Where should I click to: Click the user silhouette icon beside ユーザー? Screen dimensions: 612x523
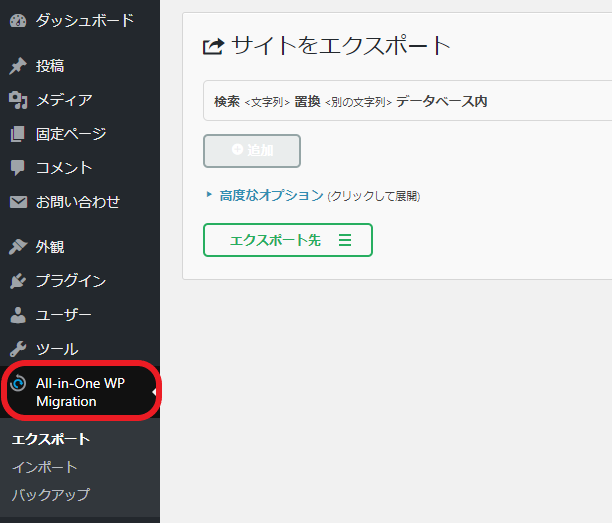tap(18, 315)
